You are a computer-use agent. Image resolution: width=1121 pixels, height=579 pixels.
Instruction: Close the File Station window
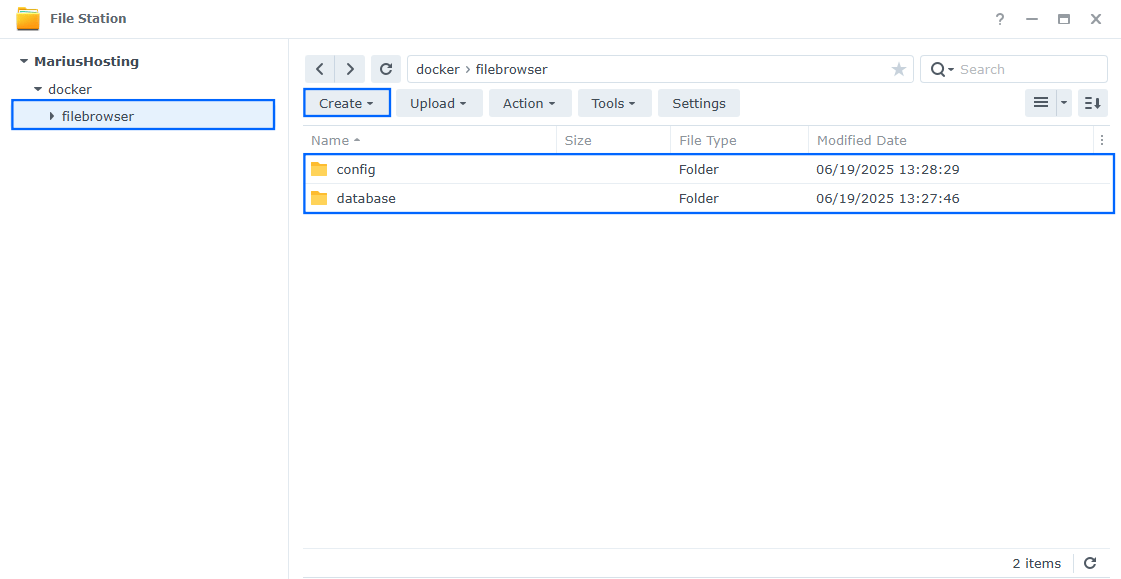click(x=1096, y=19)
